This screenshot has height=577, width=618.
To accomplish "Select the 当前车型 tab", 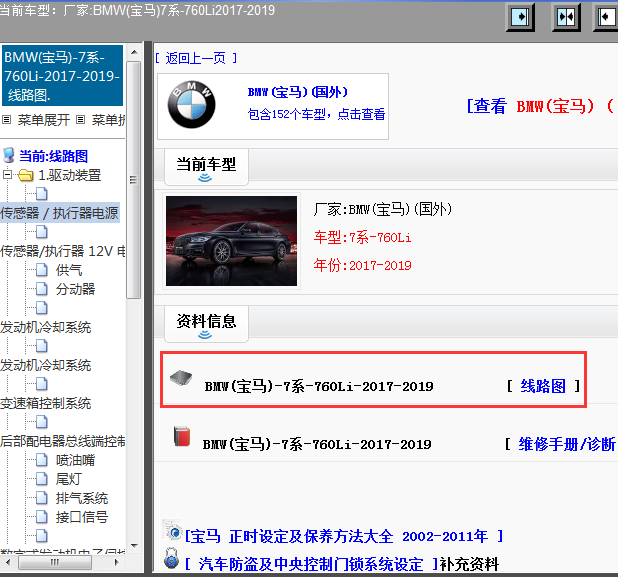I will 206,166.
